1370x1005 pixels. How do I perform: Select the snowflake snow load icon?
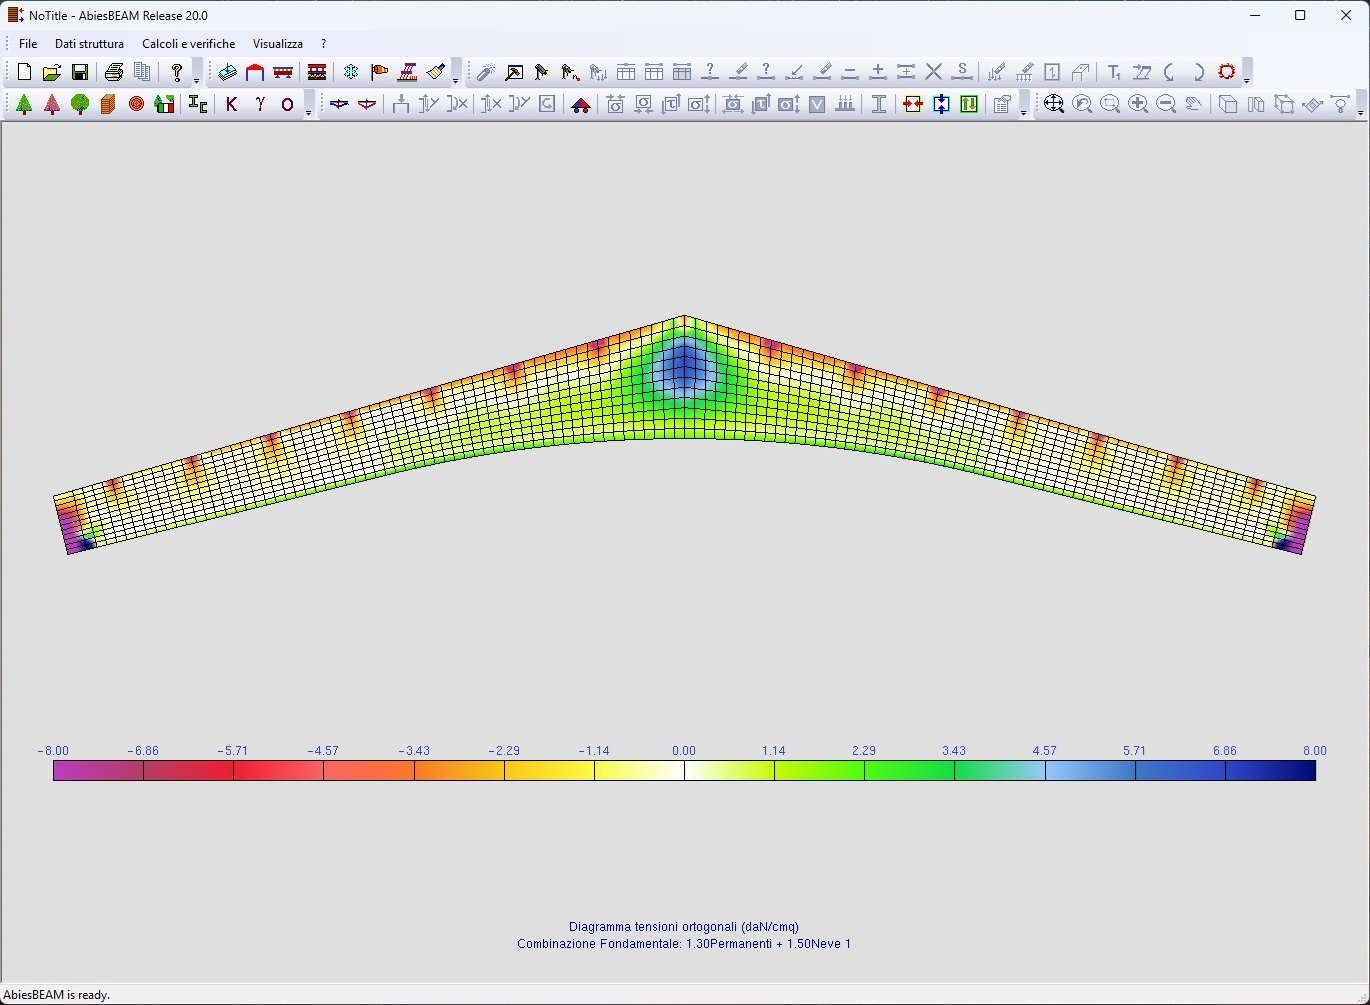(x=351, y=72)
